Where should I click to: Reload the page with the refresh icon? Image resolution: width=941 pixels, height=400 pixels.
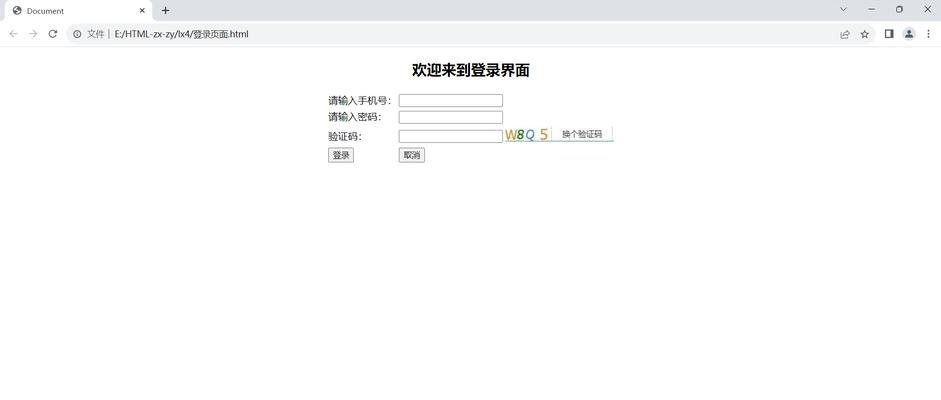pos(53,34)
